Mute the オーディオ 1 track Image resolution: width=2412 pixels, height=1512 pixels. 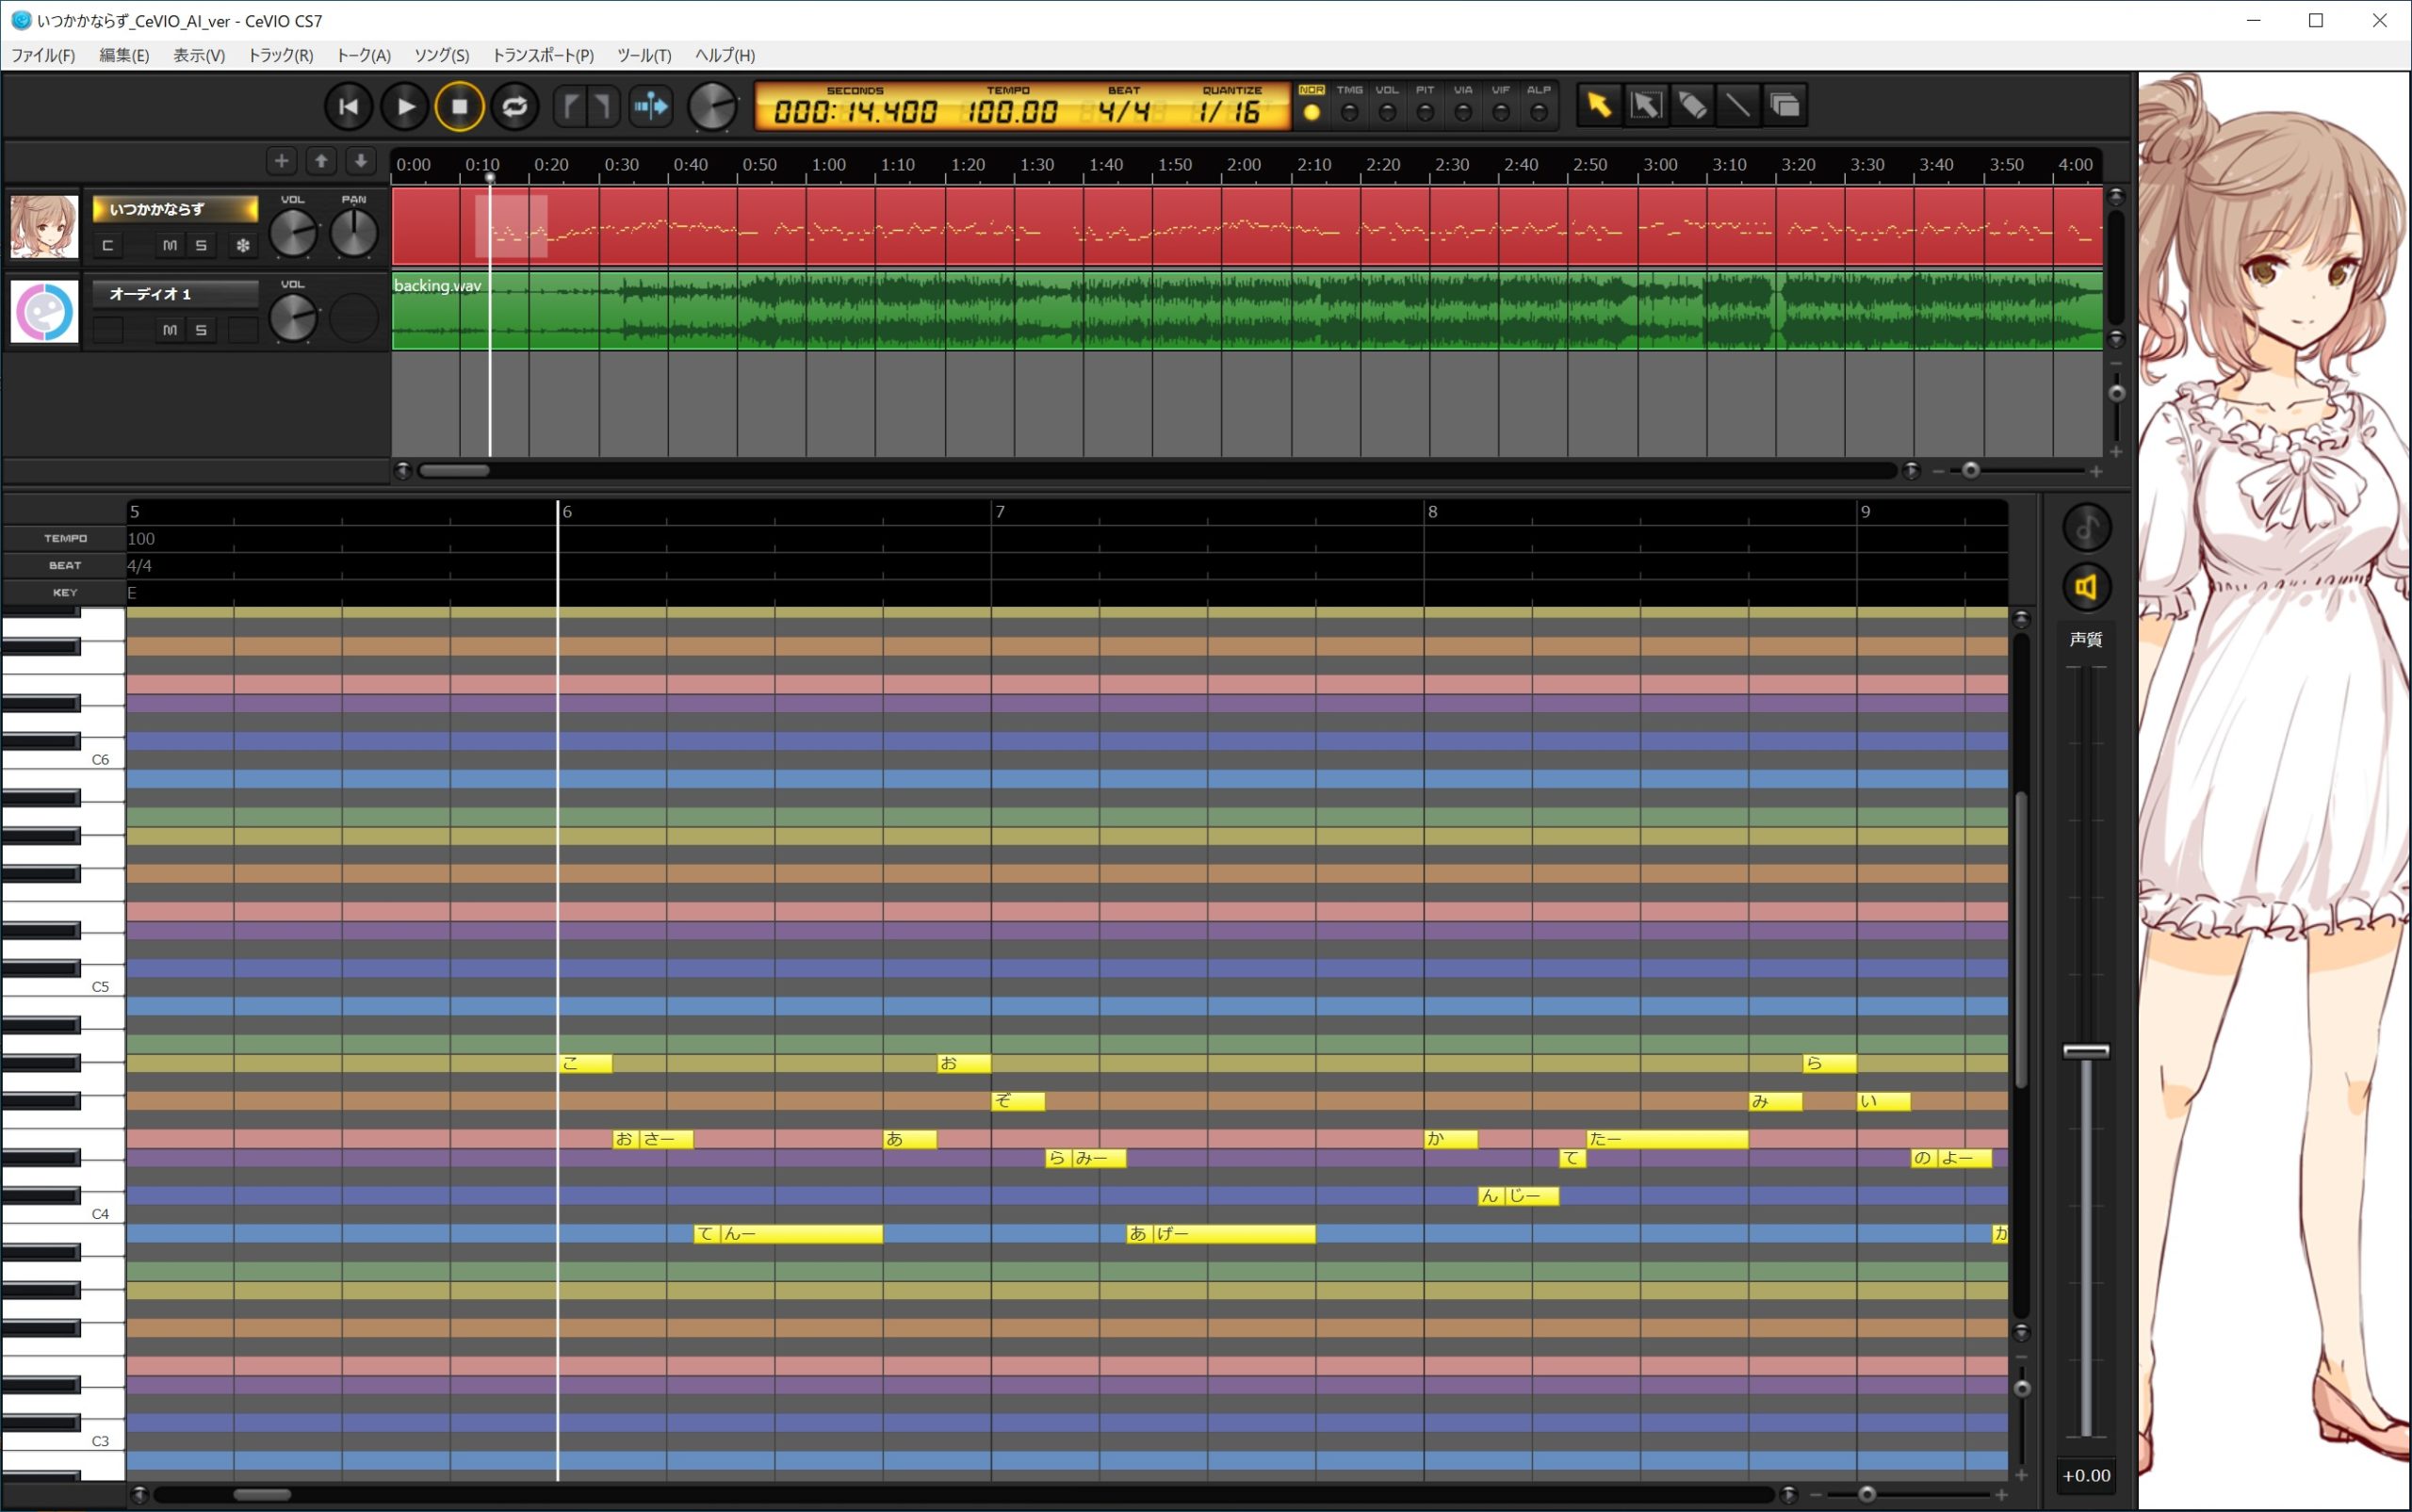170,330
